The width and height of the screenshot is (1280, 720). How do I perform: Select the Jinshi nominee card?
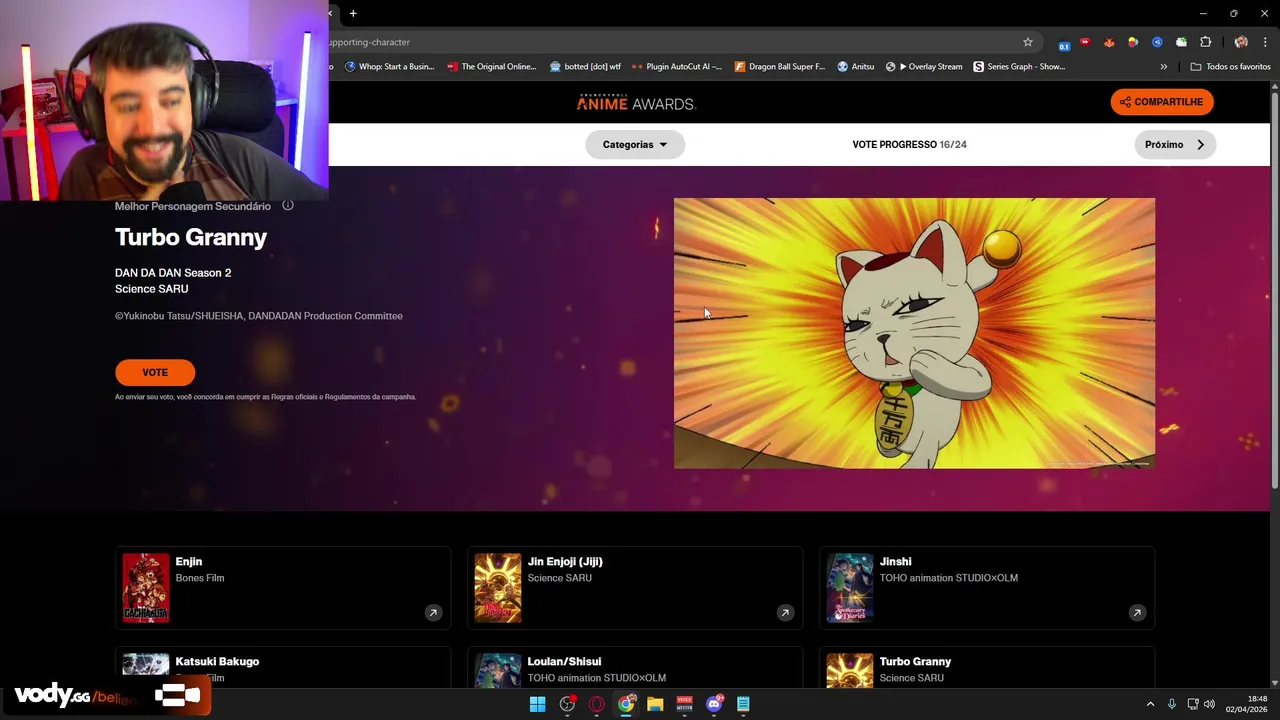[987, 588]
